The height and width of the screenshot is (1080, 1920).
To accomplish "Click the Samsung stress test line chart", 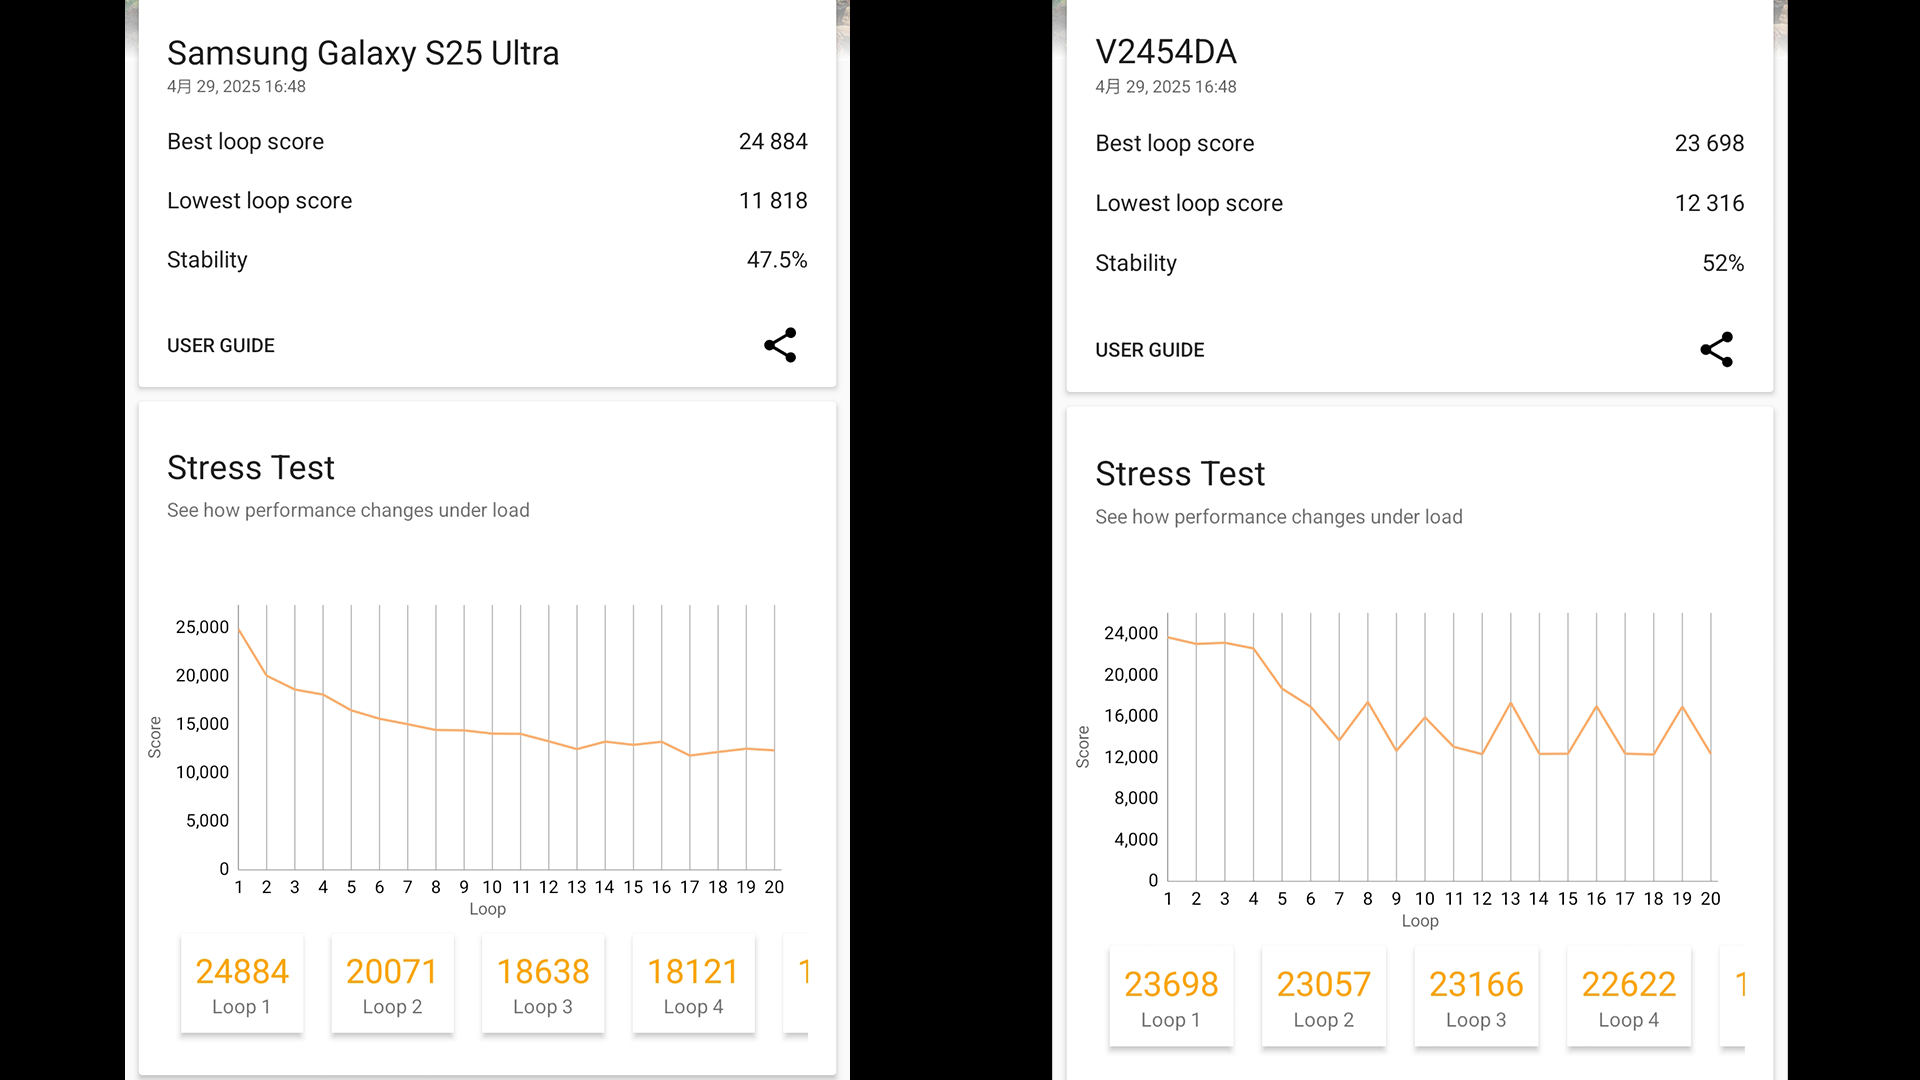I will point(506,737).
